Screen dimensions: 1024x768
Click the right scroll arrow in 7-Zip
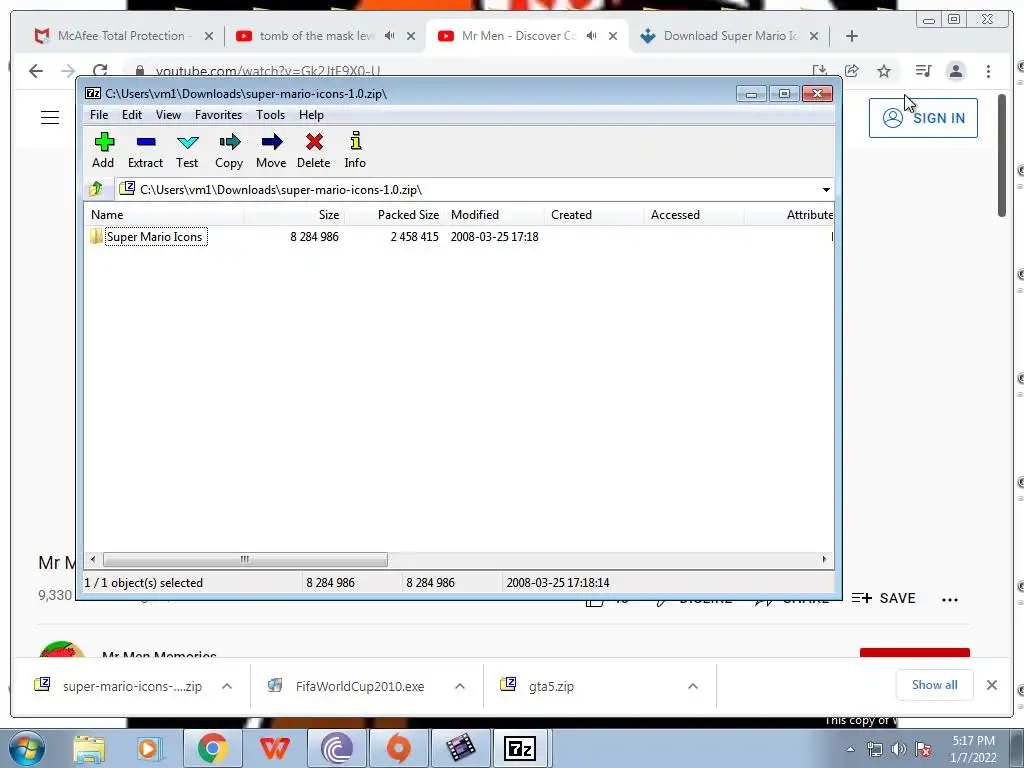click(824, 560)
